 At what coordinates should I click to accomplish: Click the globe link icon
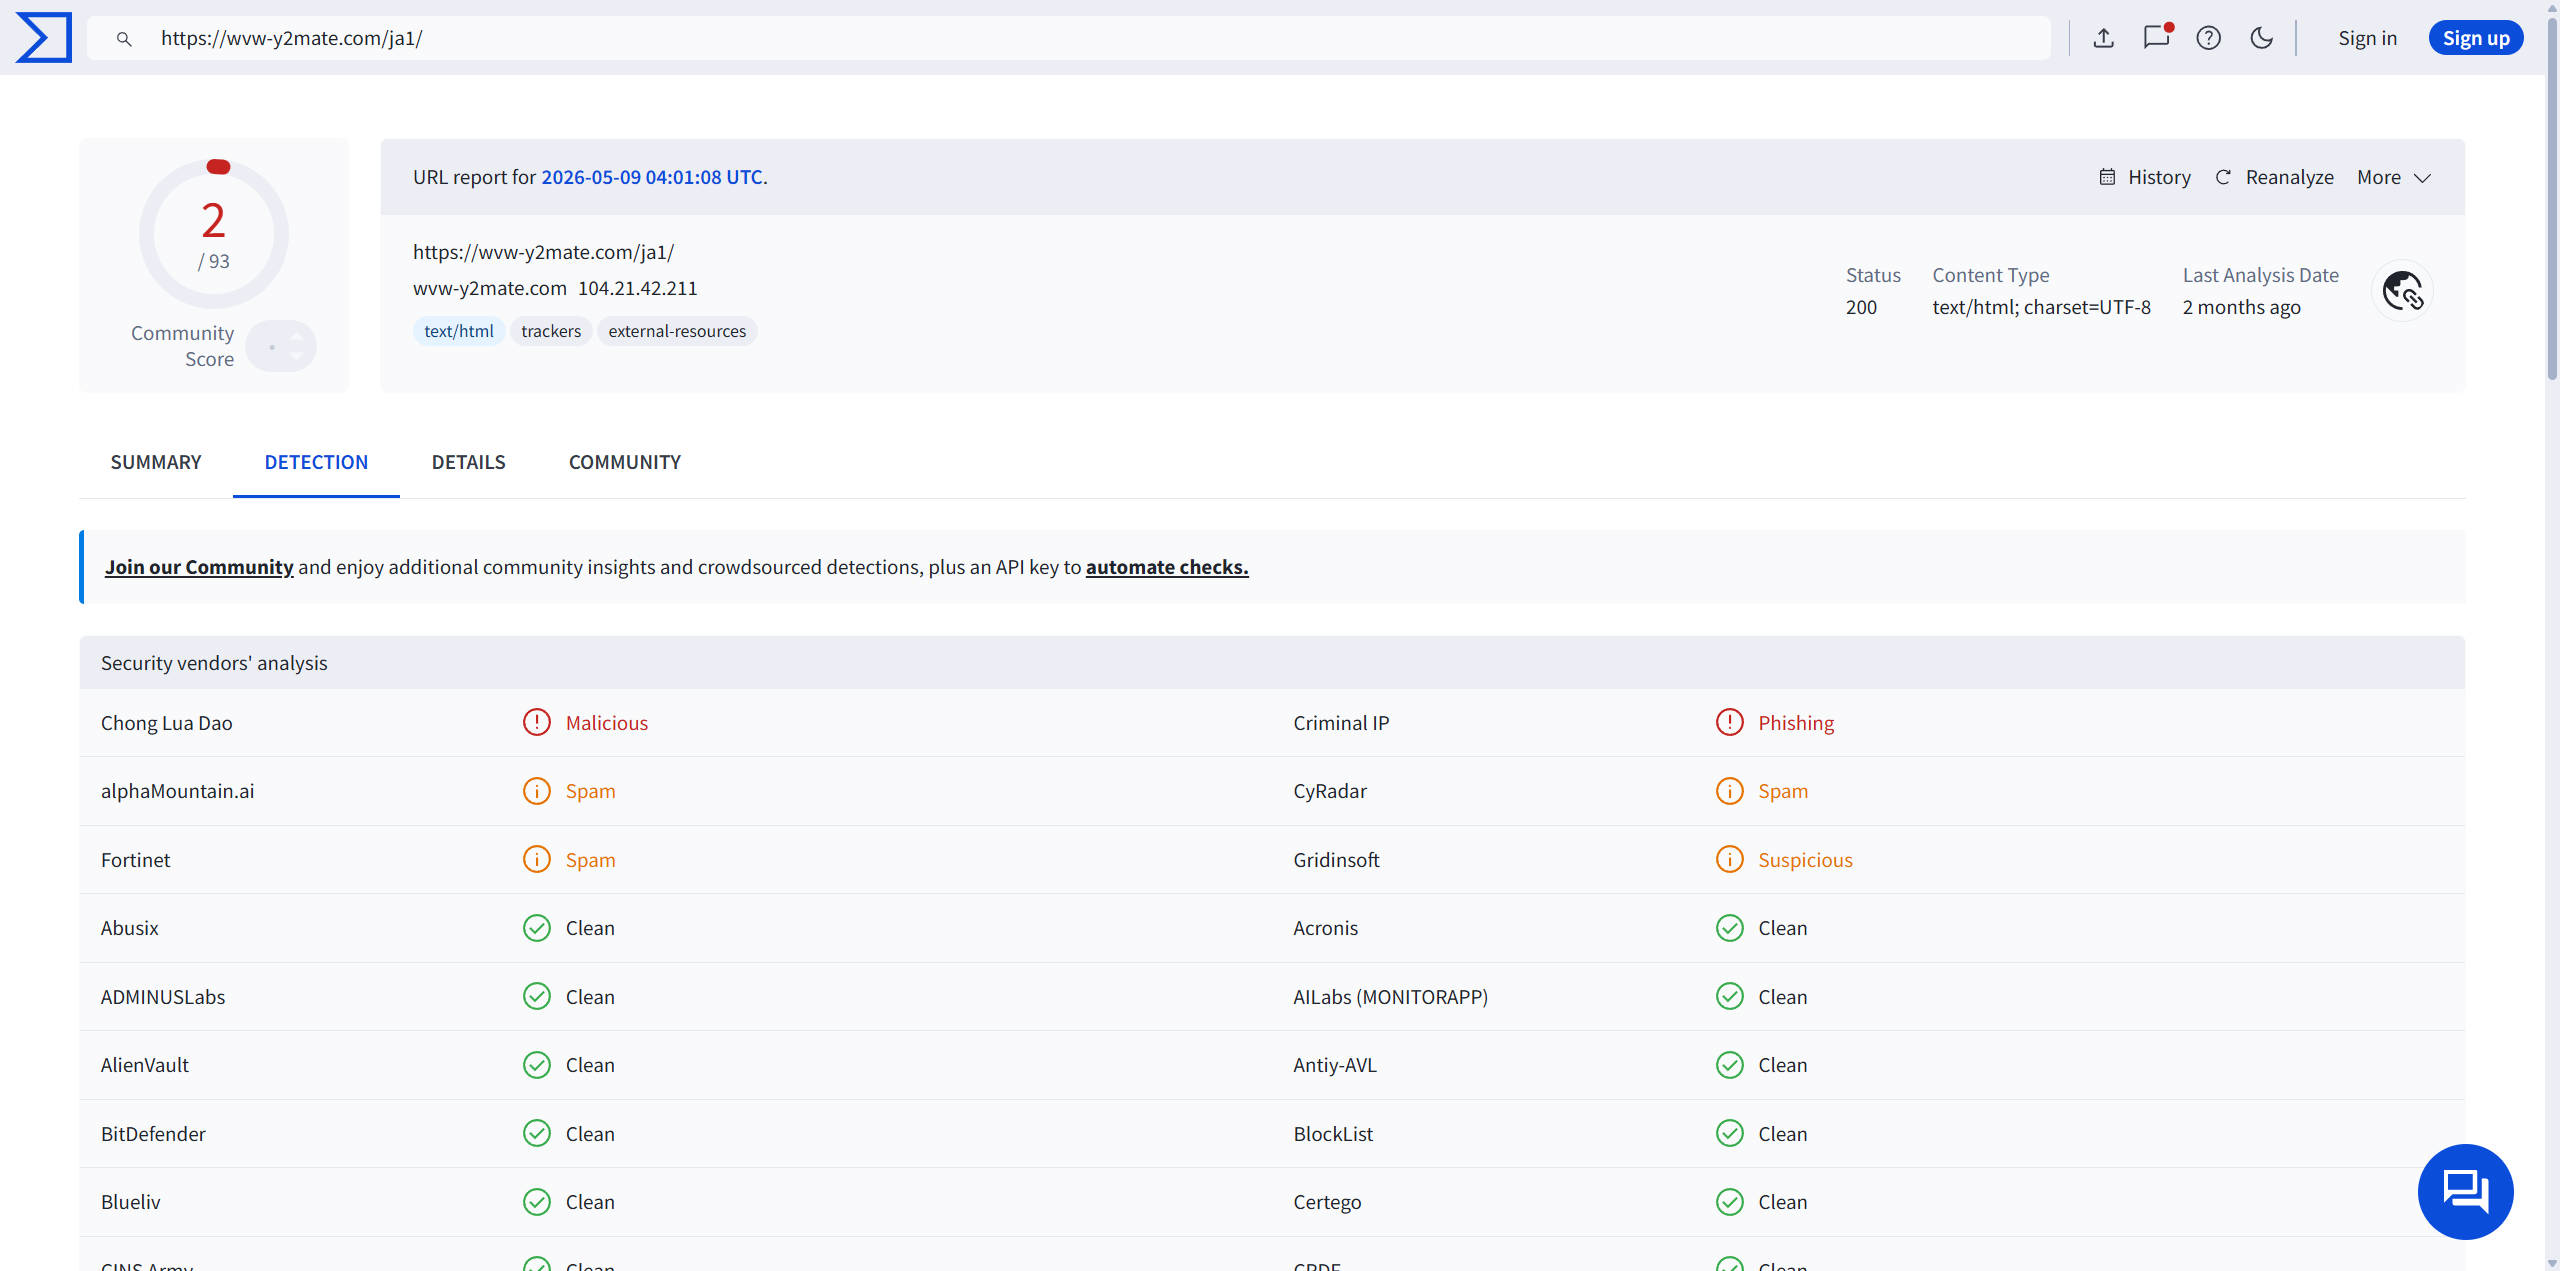tap(2402, 291)
